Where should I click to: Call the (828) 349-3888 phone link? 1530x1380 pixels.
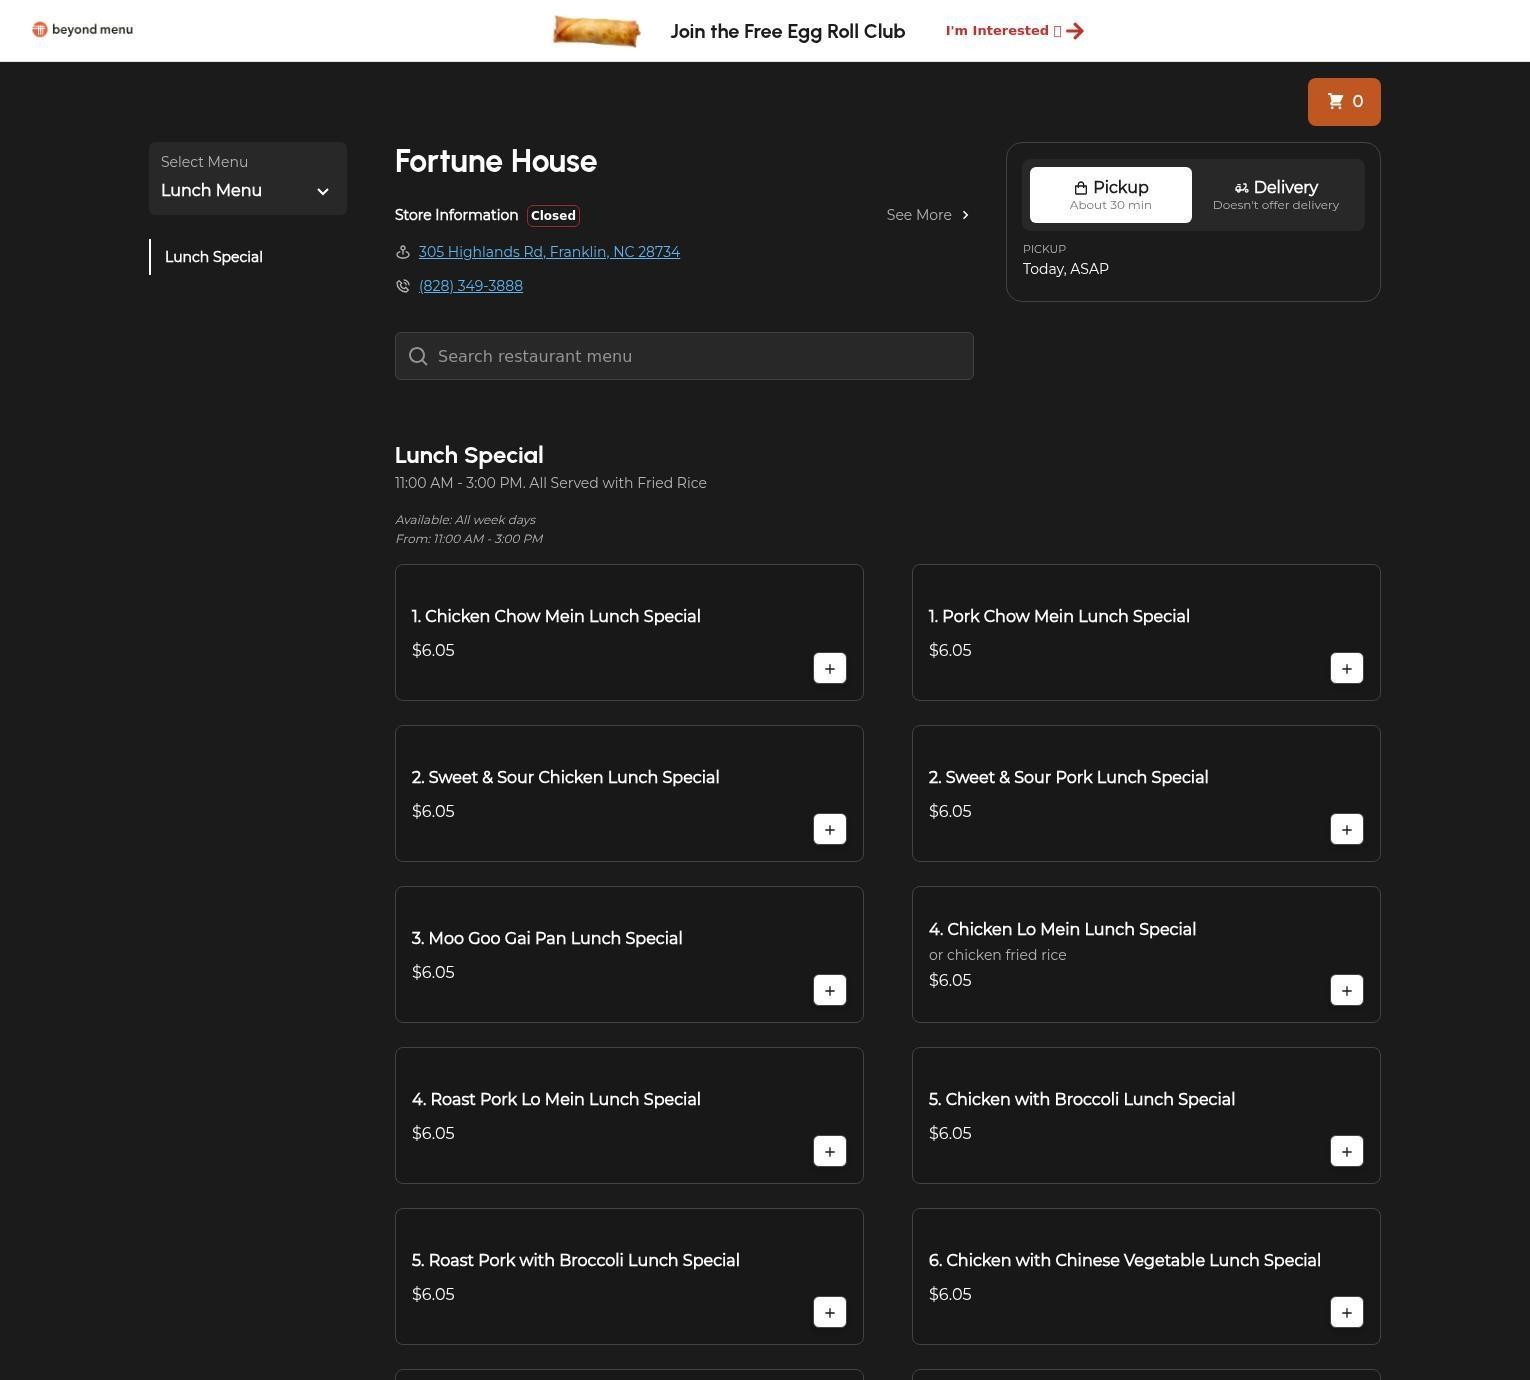click(x=470, y=286)
